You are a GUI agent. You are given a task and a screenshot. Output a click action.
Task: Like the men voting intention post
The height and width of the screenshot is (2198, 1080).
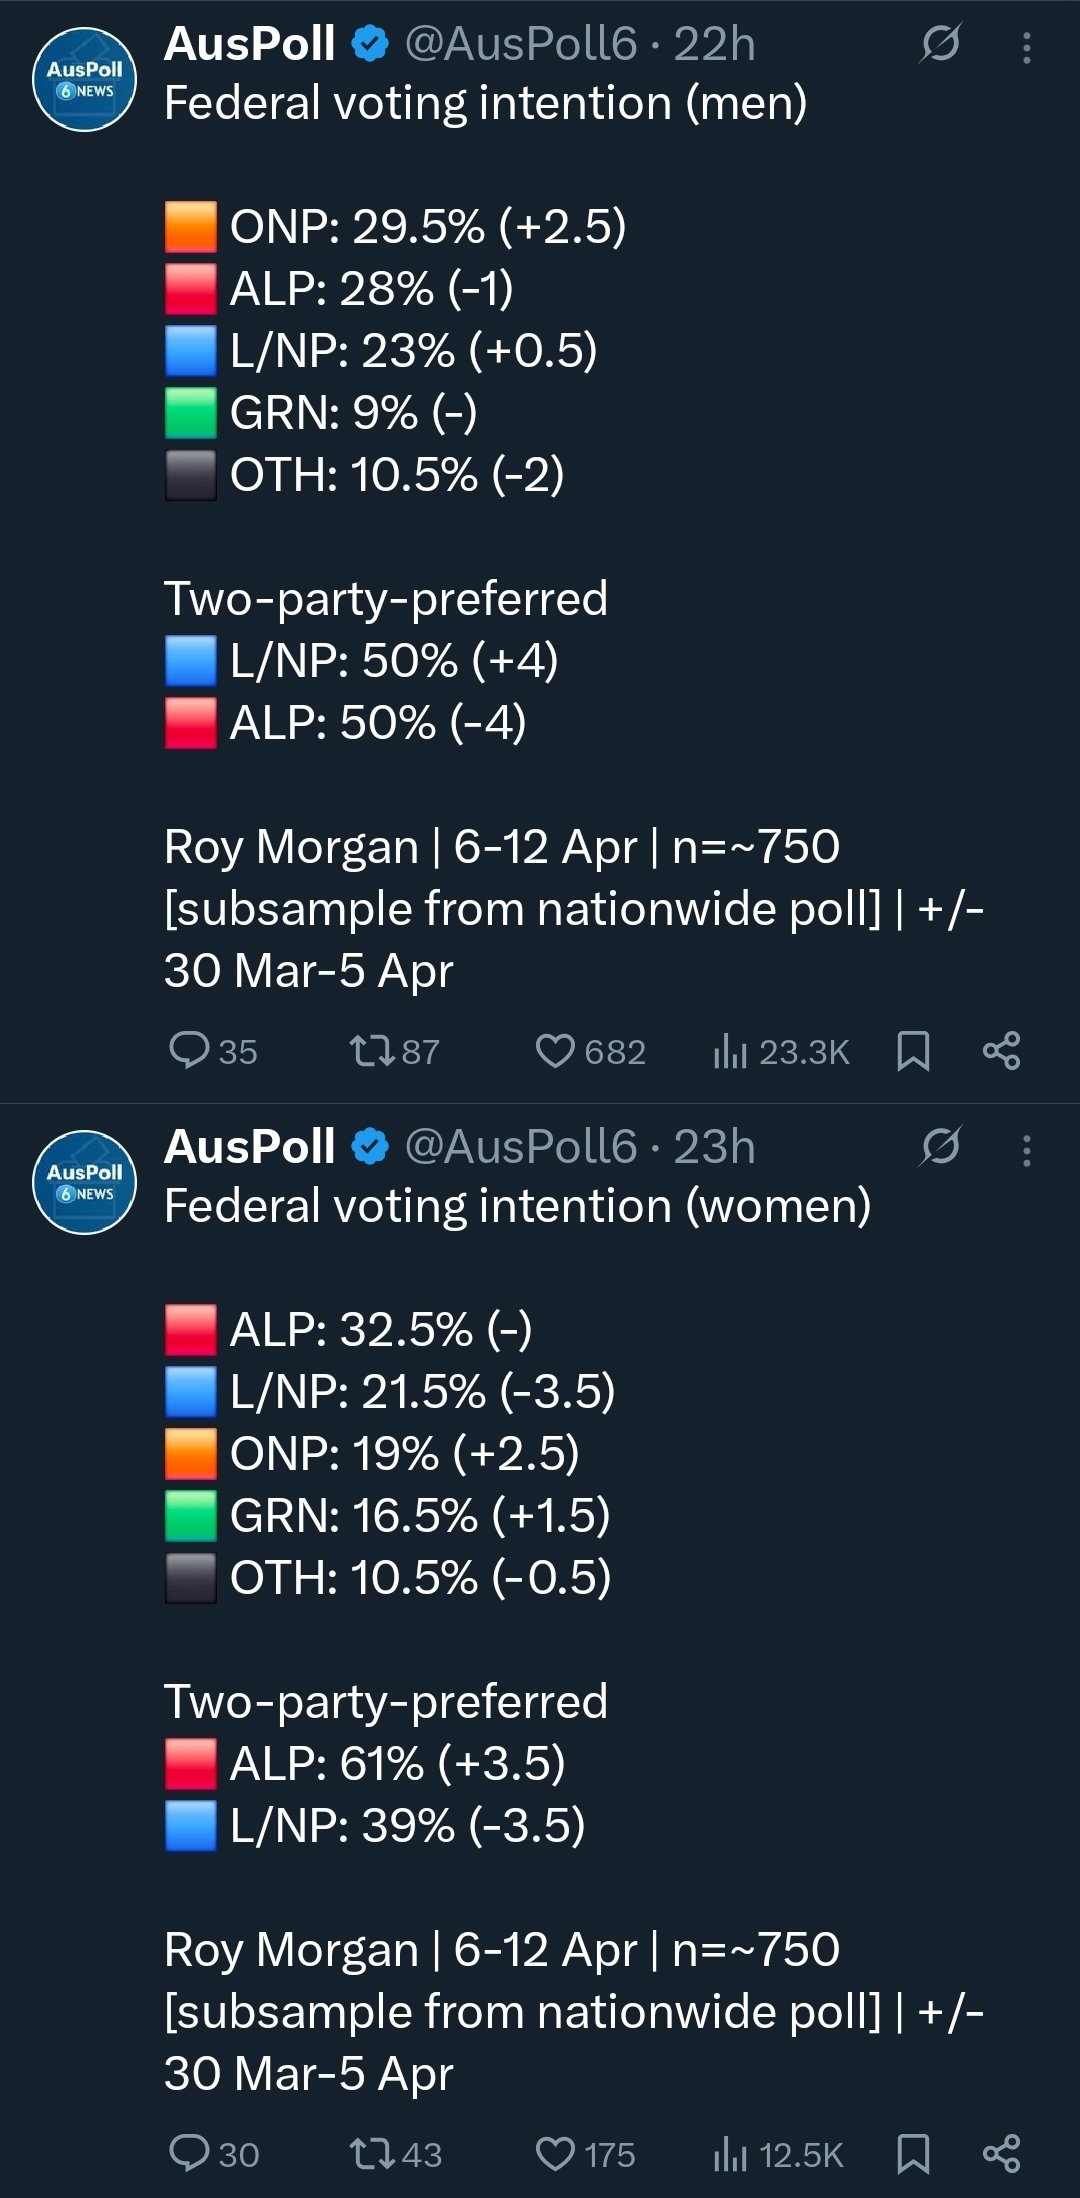(555, 1051)
